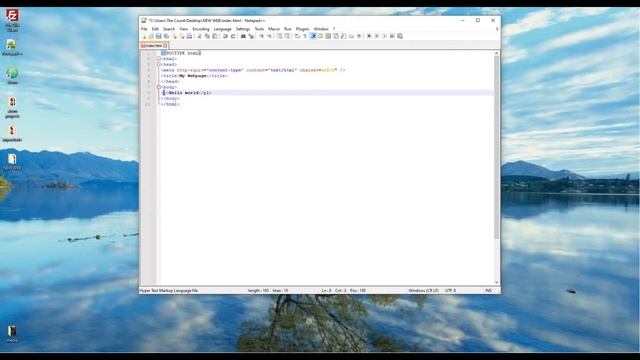The height and width of the screenshot is (360, 640).
Task: Open the View menu
Action: coord(184,29)
